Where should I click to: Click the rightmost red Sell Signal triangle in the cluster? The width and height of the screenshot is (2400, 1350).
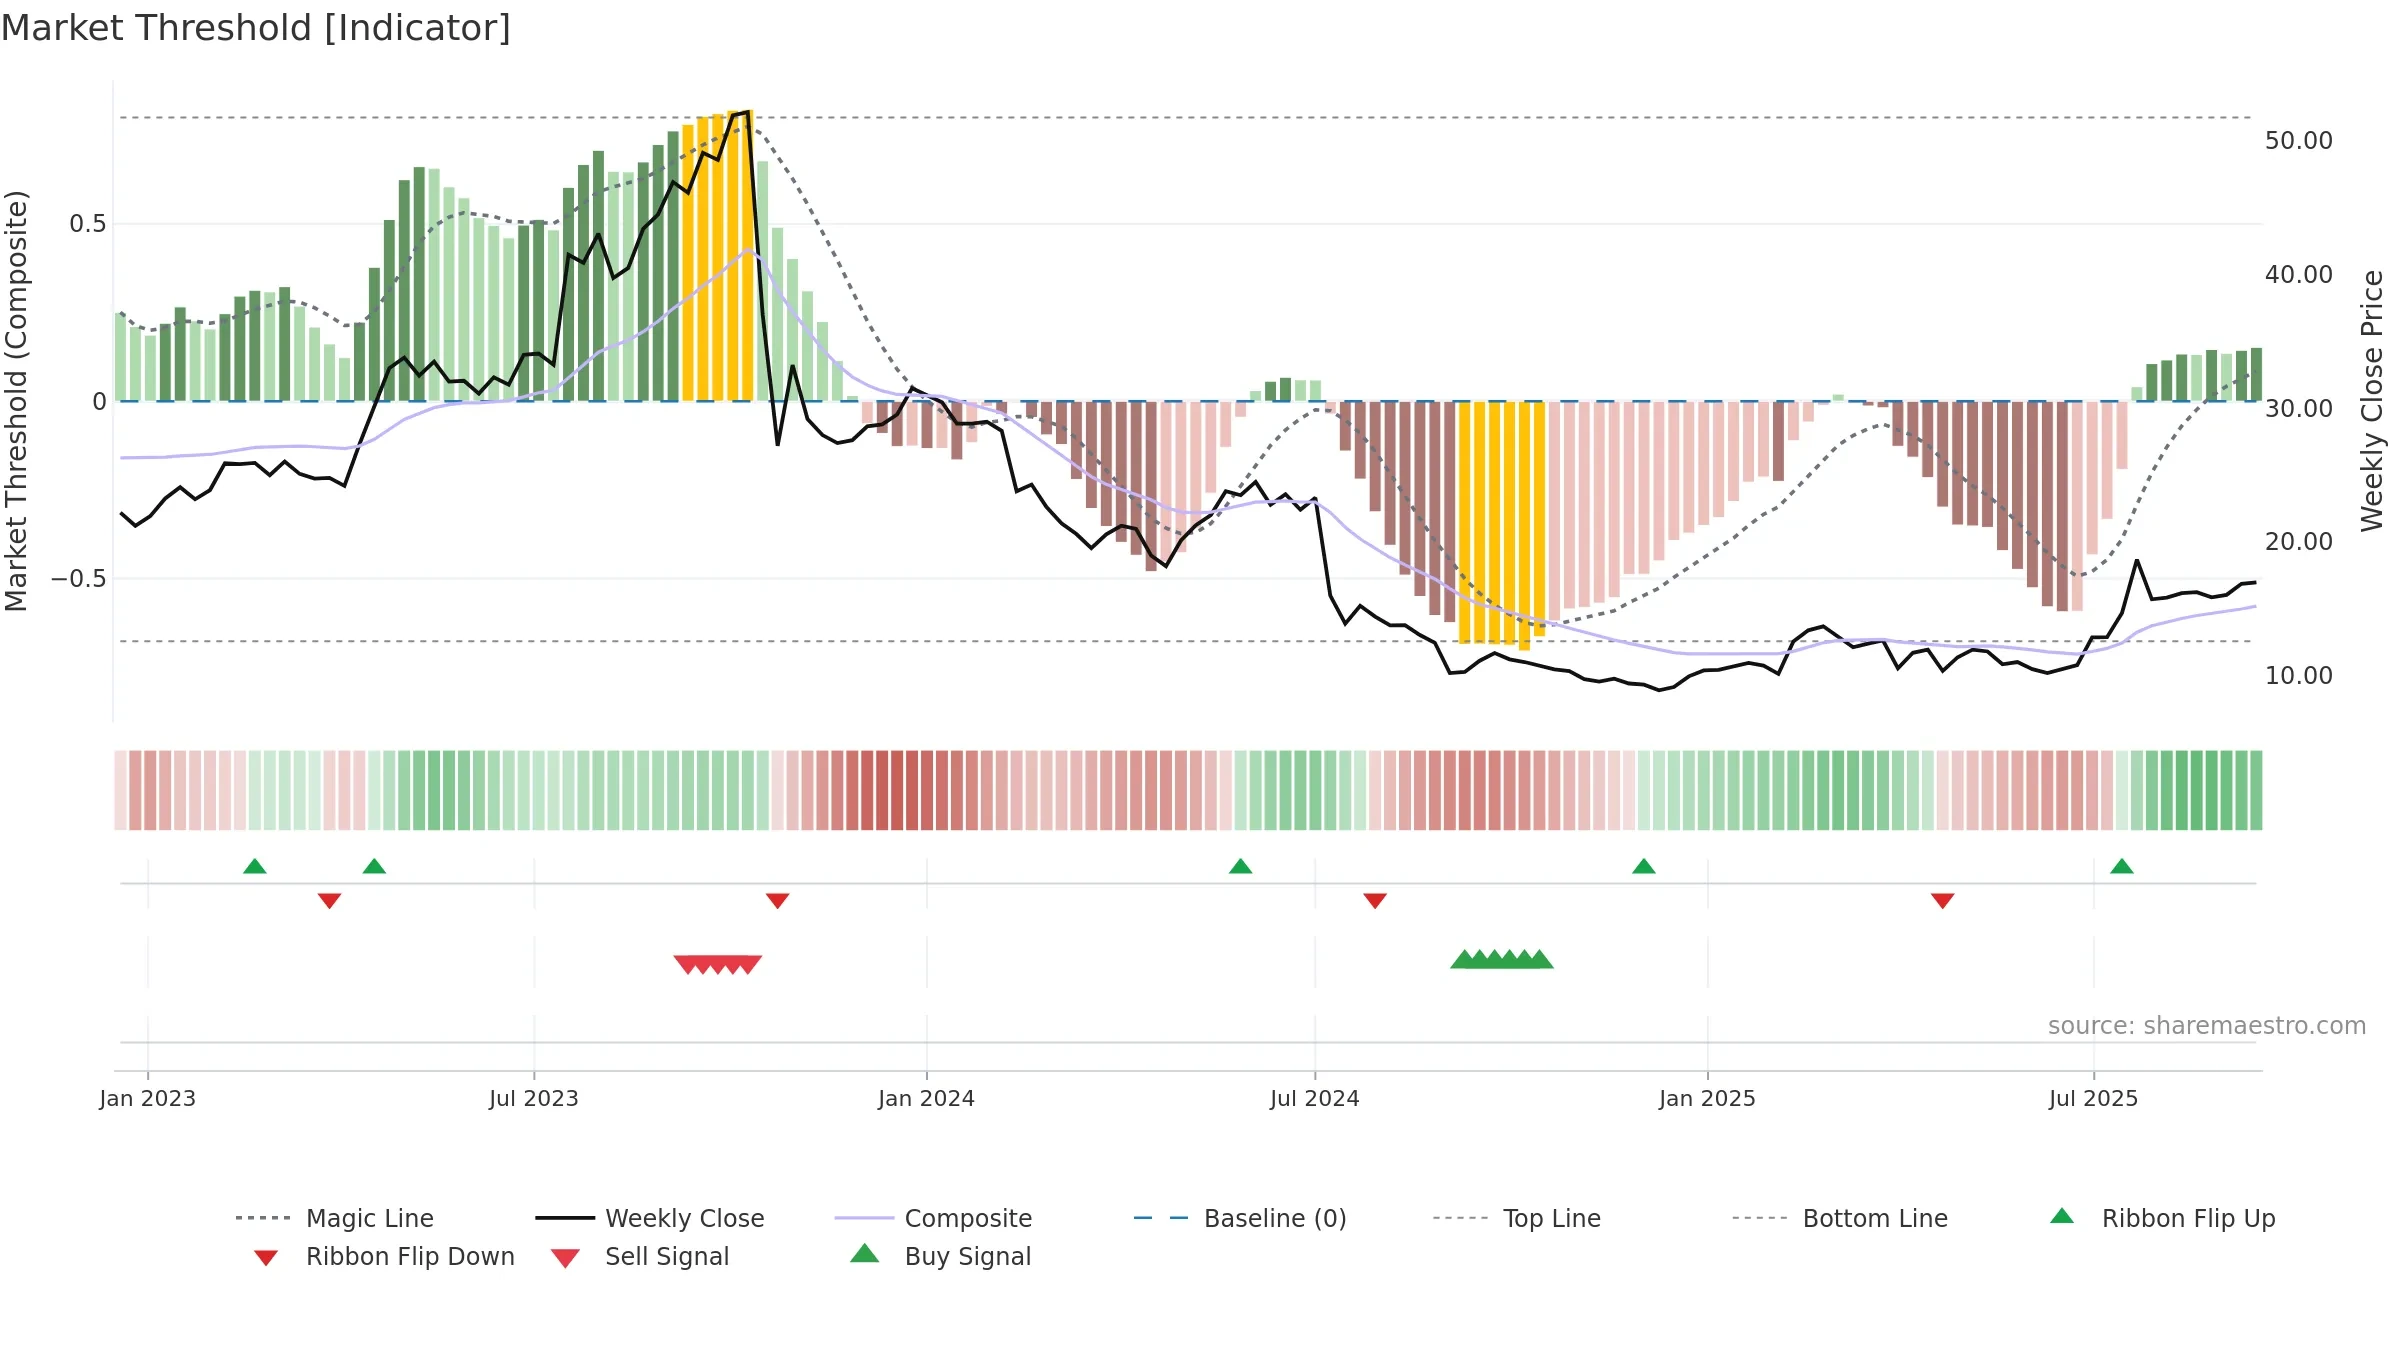(750, 964)
